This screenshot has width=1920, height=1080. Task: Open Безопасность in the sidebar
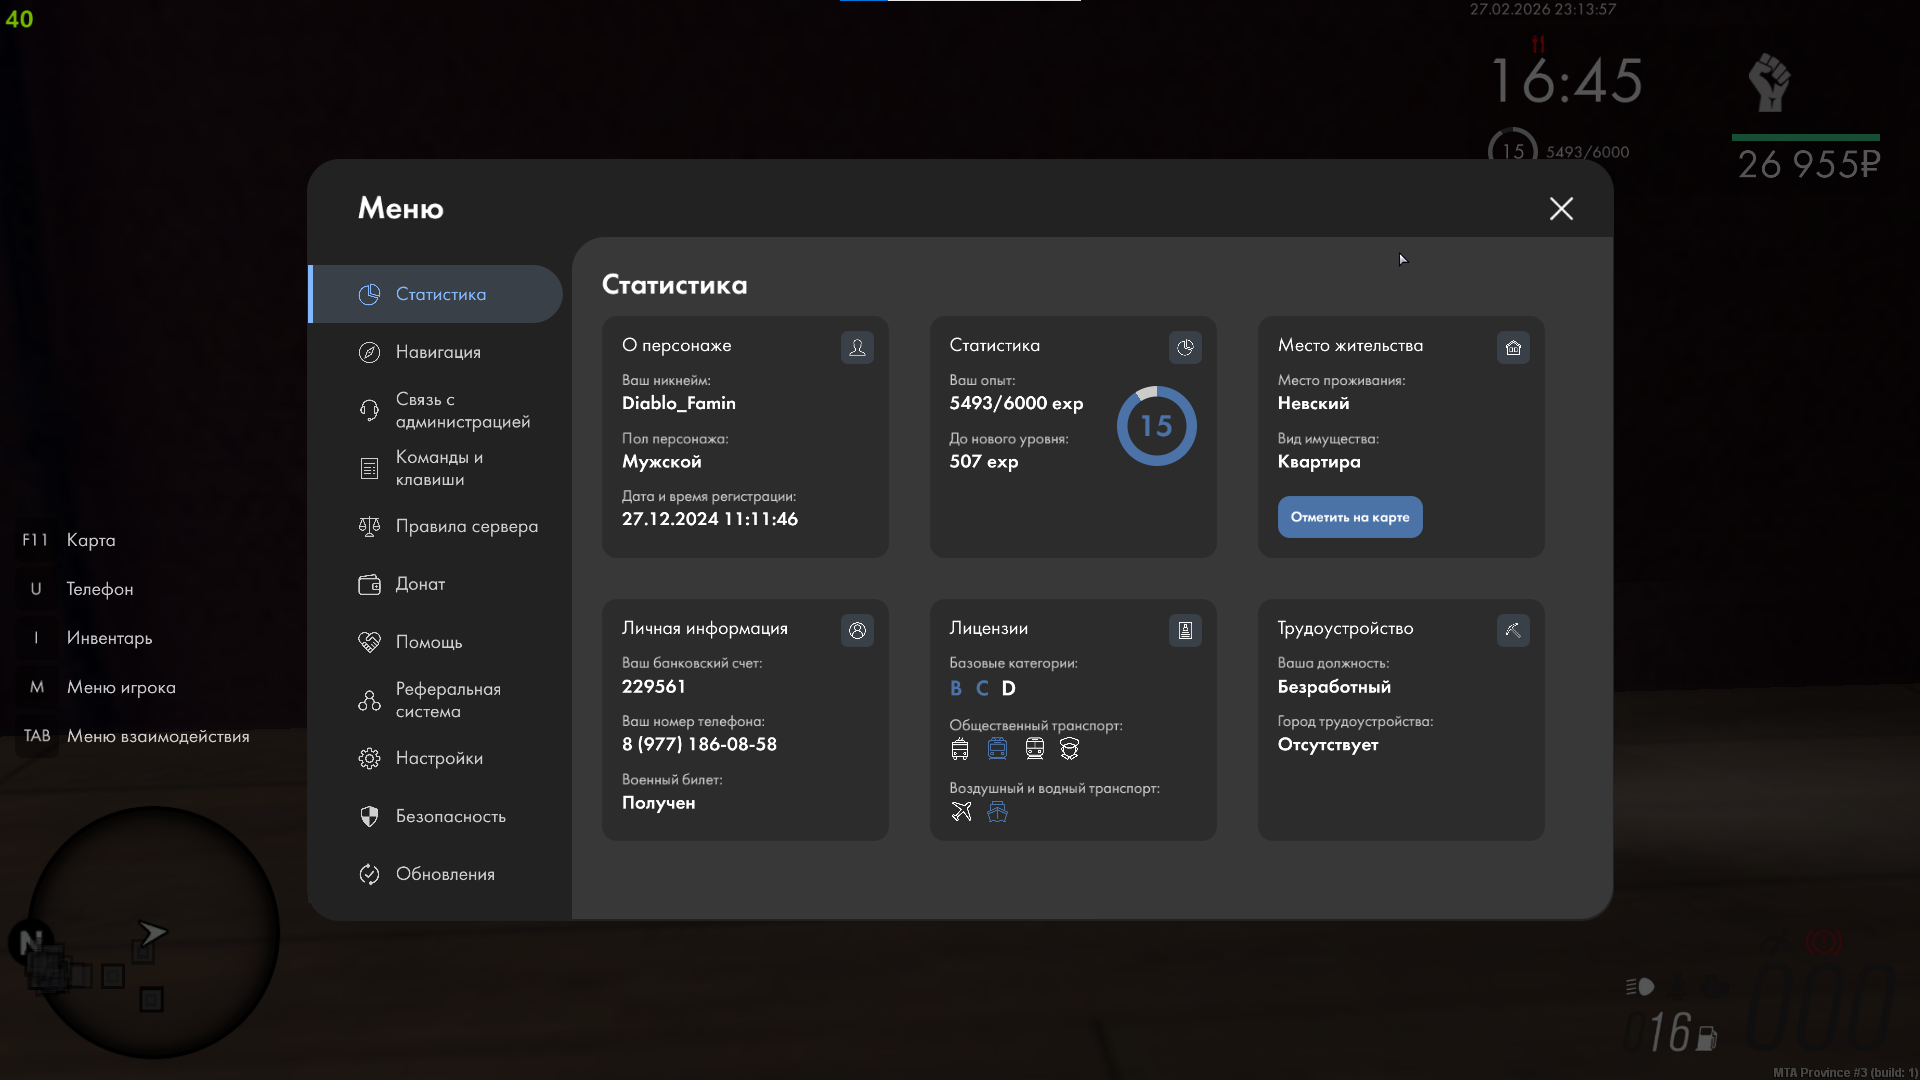[449, 816]
